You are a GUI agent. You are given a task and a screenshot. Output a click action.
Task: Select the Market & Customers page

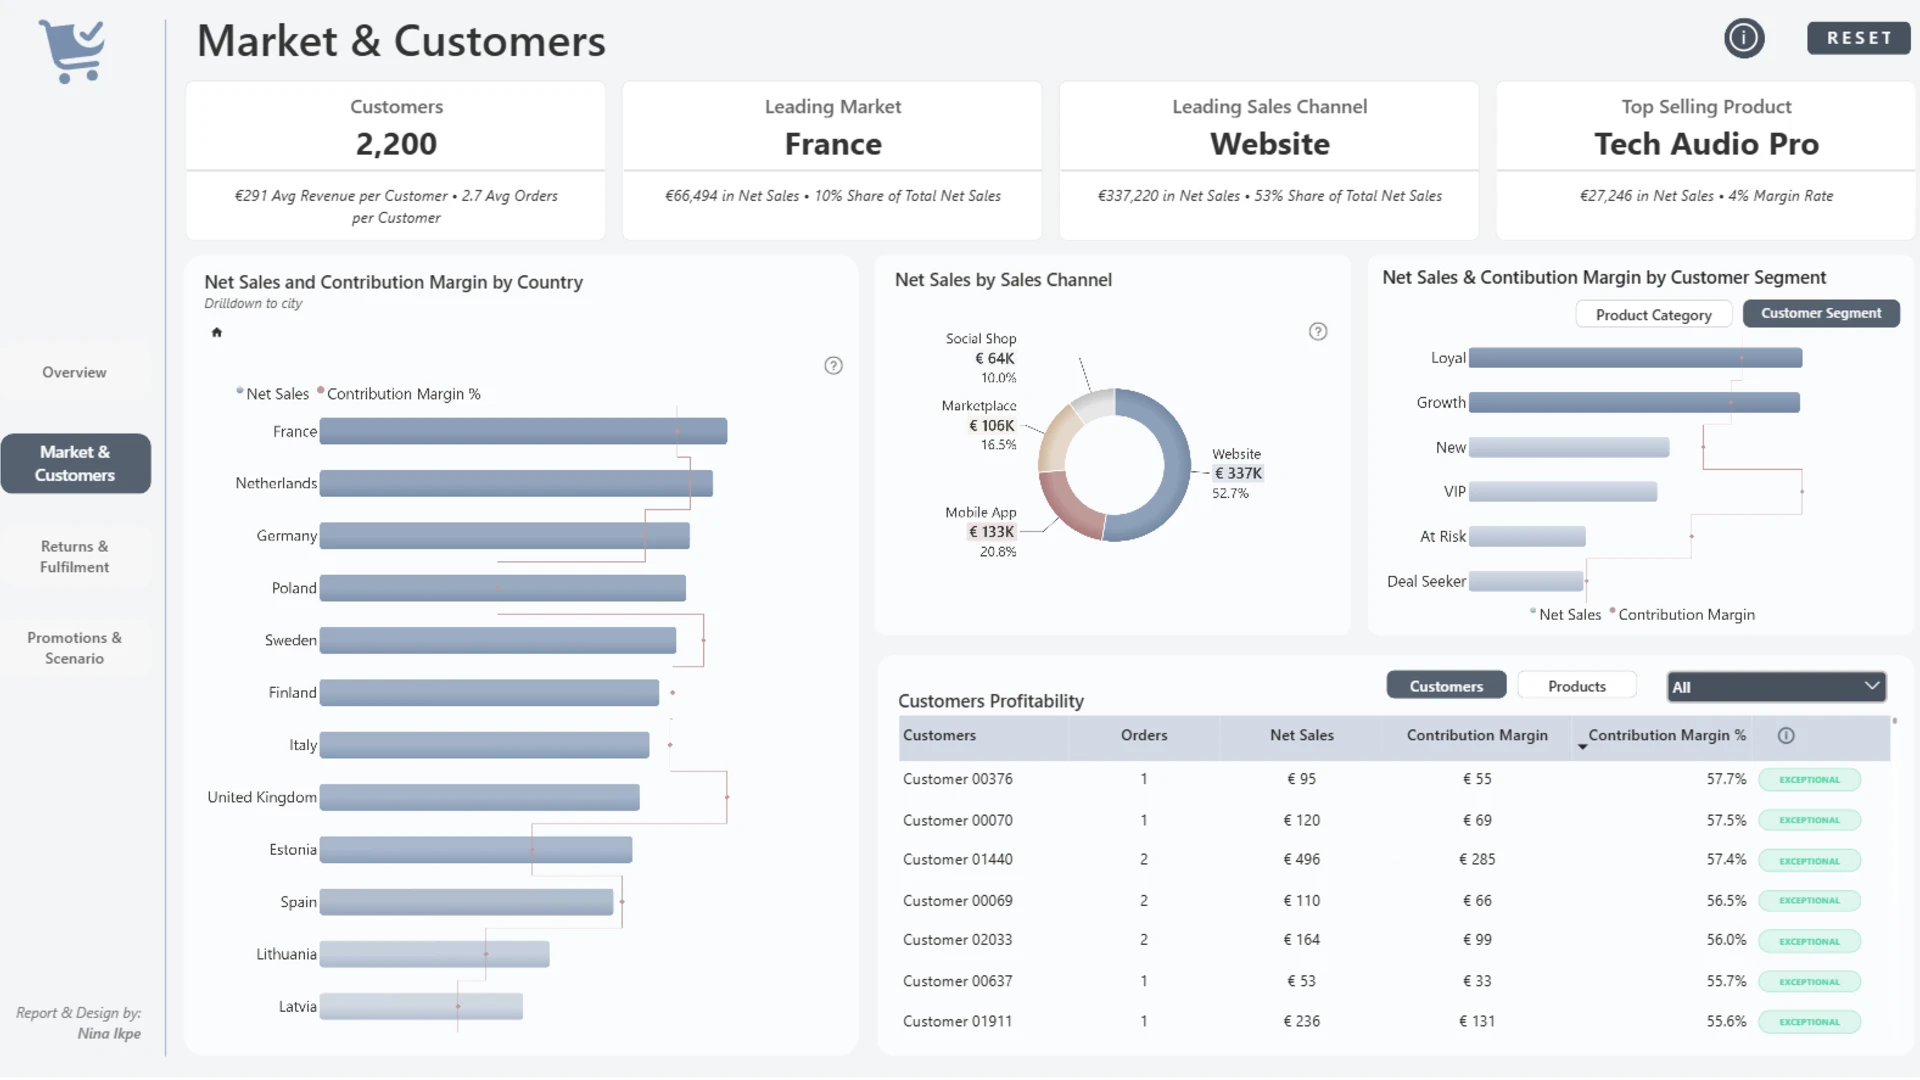[75, 463]
